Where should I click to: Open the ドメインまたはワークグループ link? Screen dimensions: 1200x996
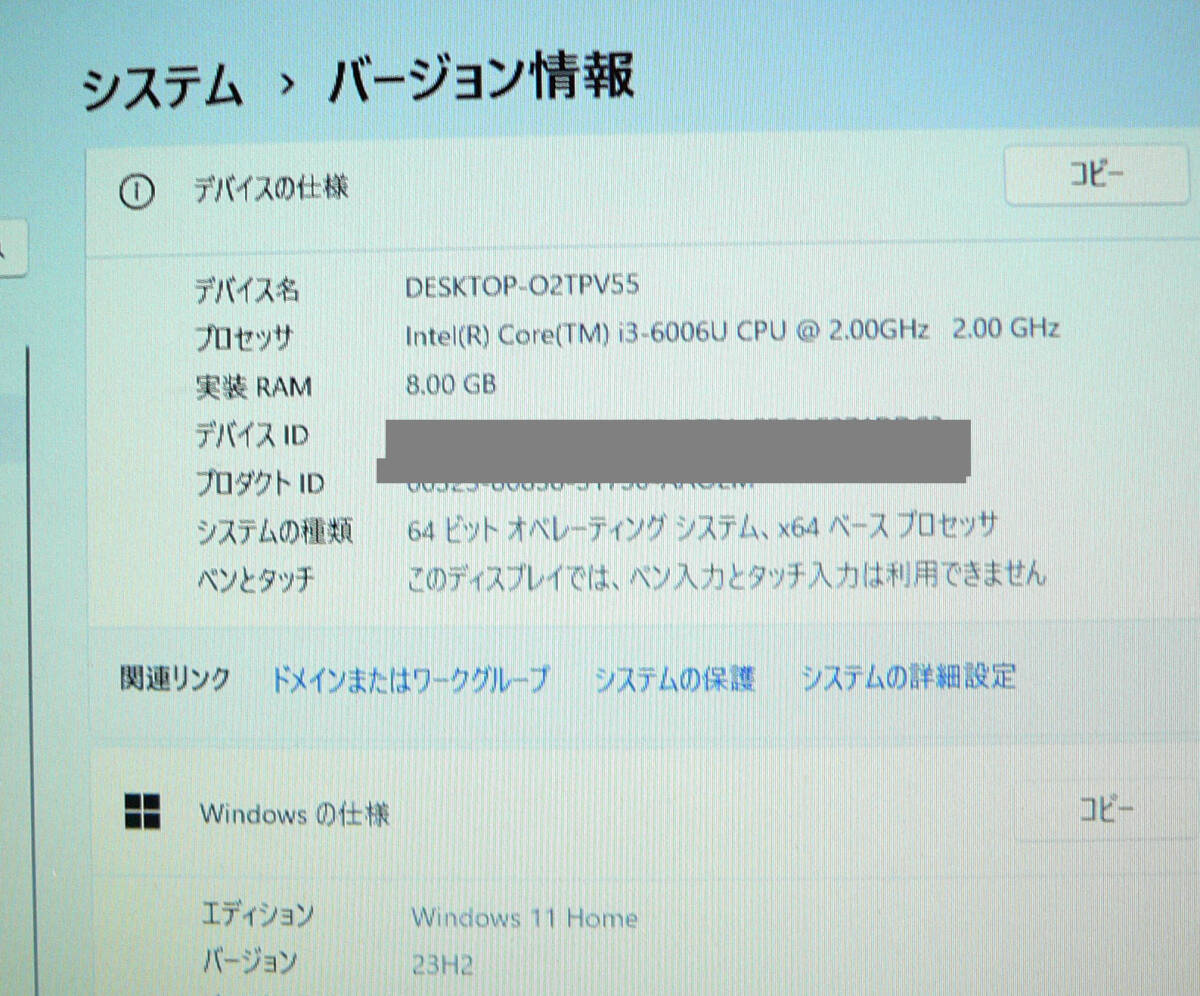[x=410, y=680]
